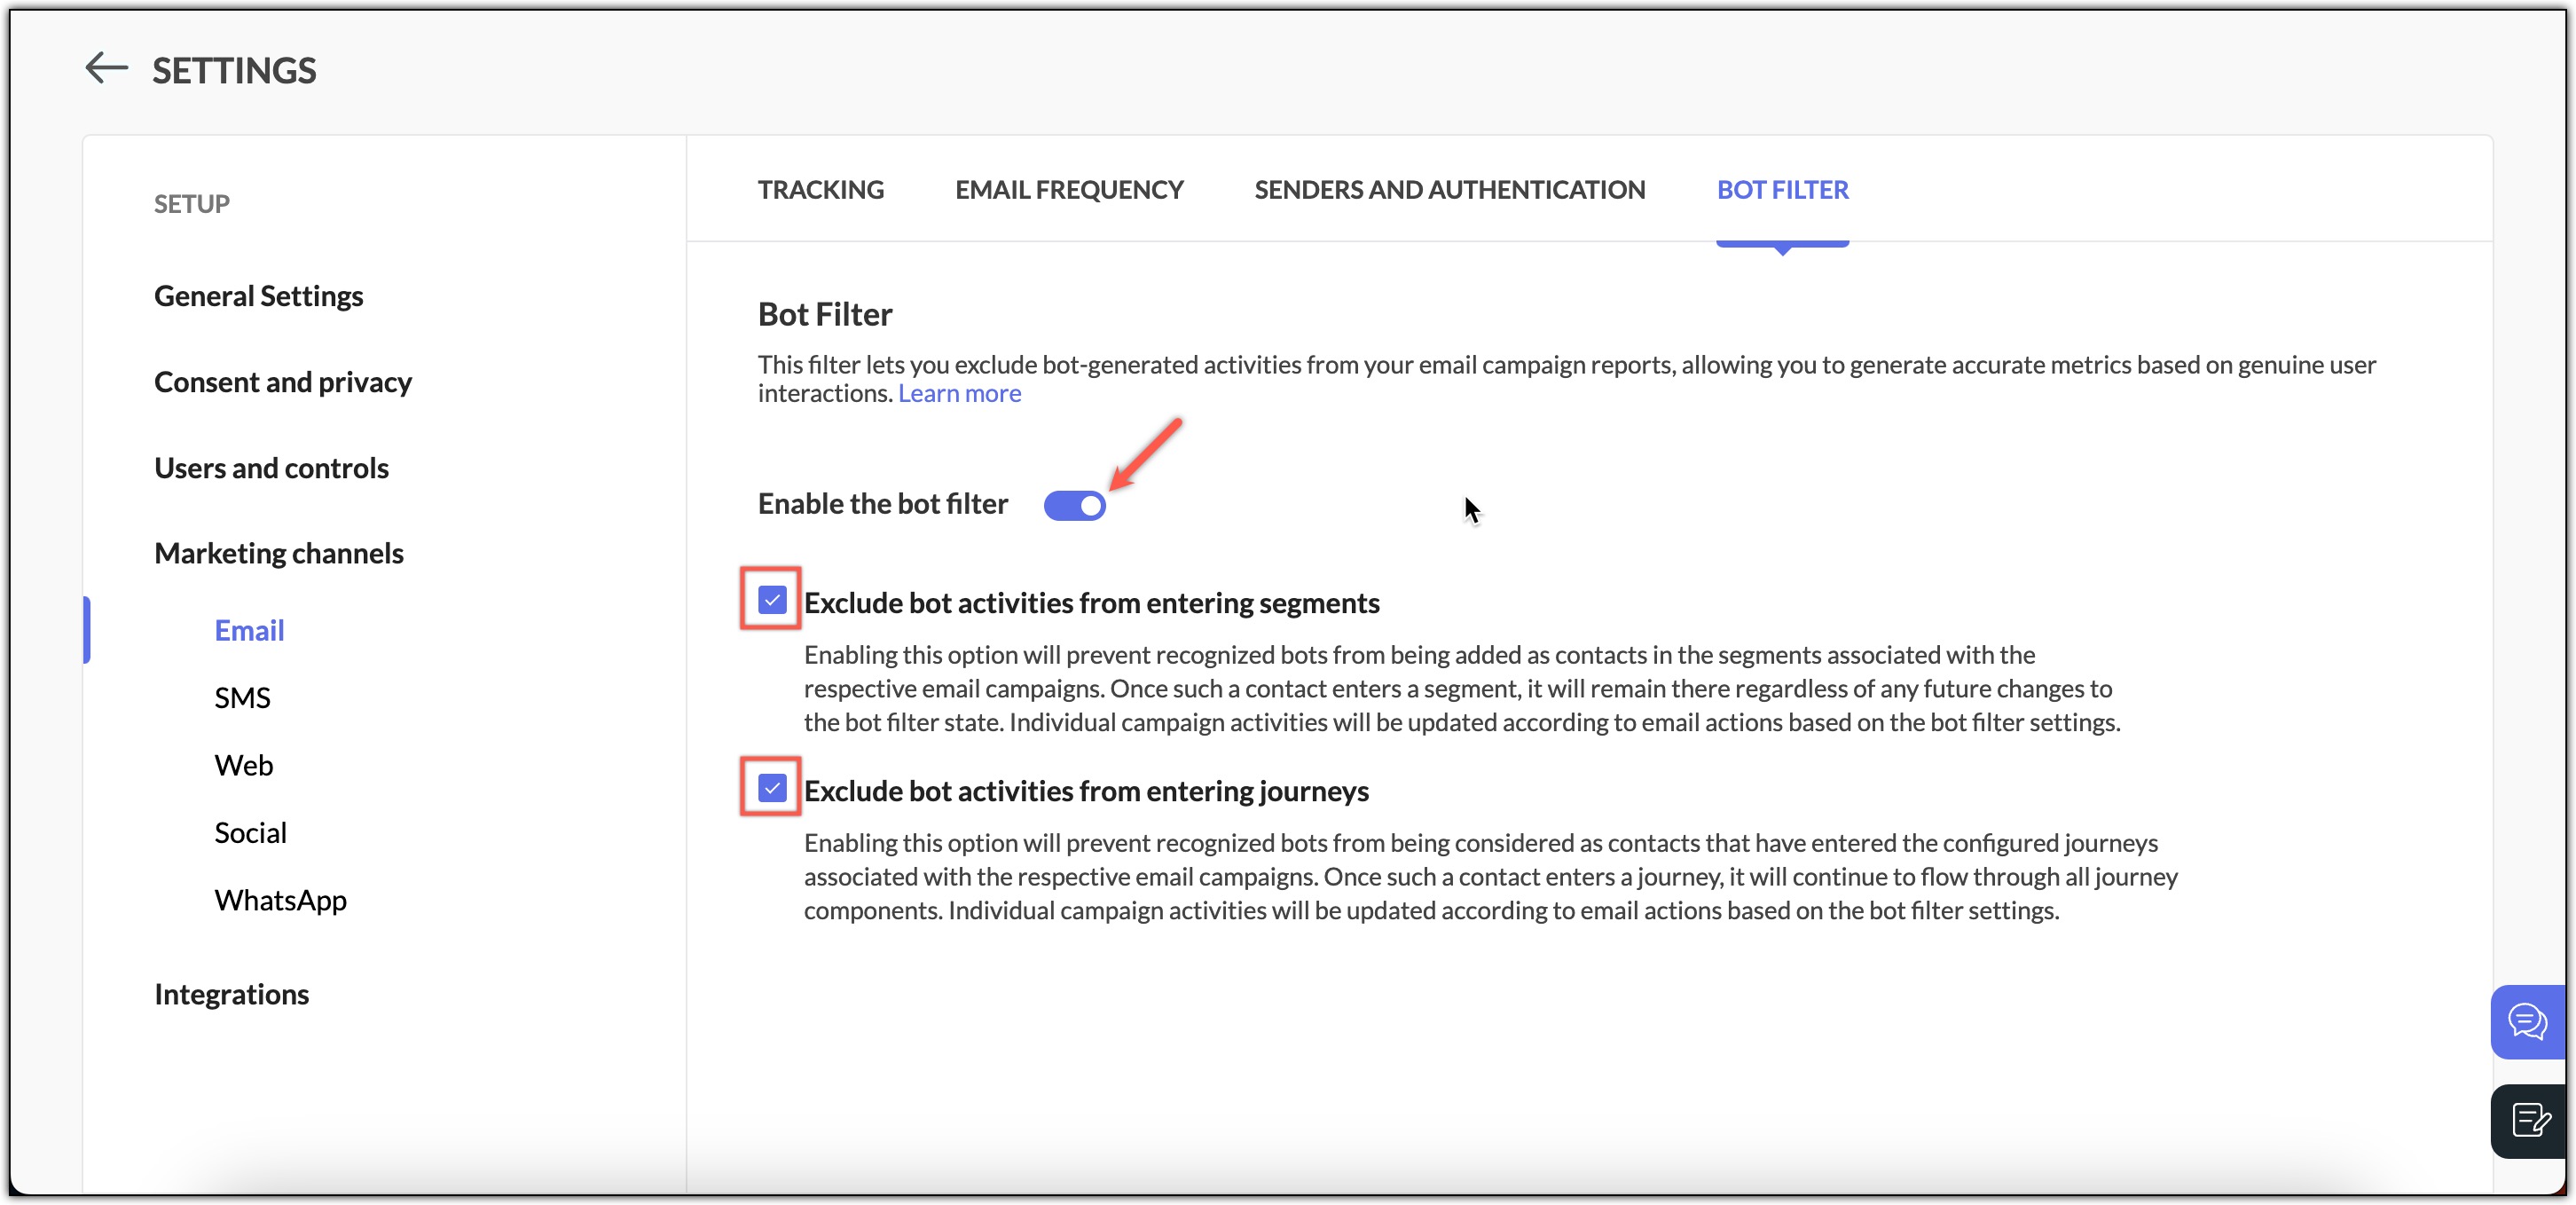This screenshot has width=2576, height=1205.
Task: Click the Bot Filter section heading
Action: (x=825, y=314)
